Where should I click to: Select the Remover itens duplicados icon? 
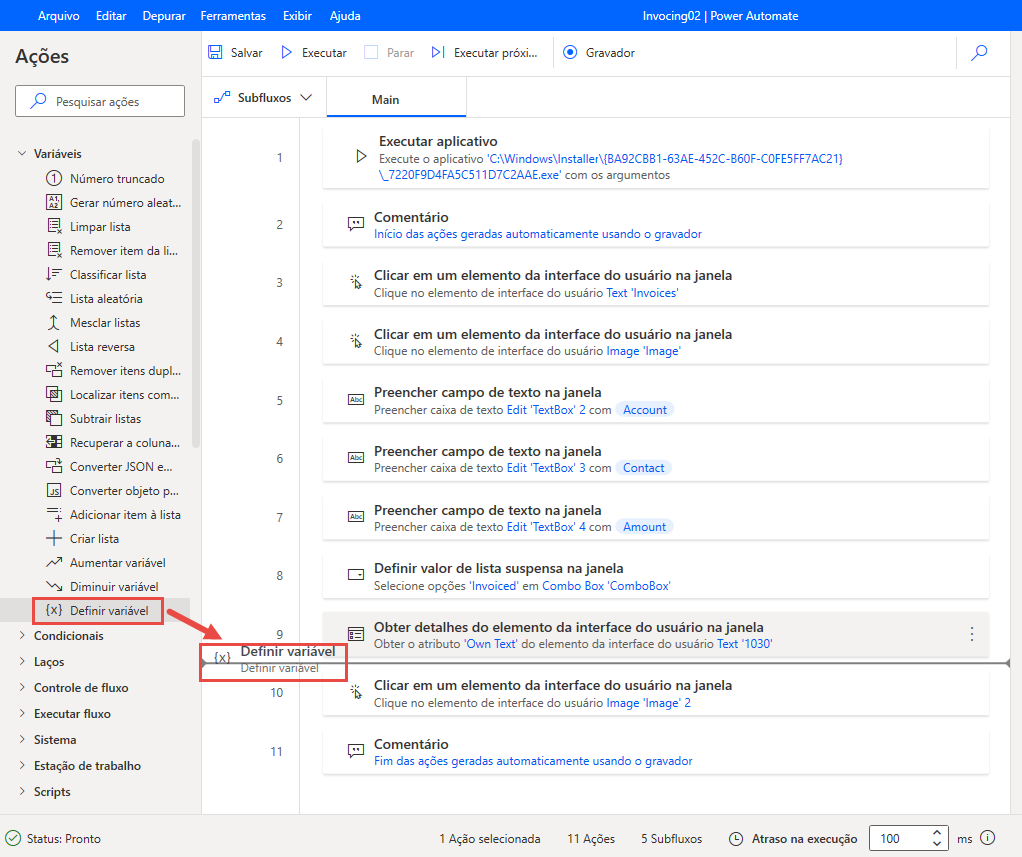53,370
